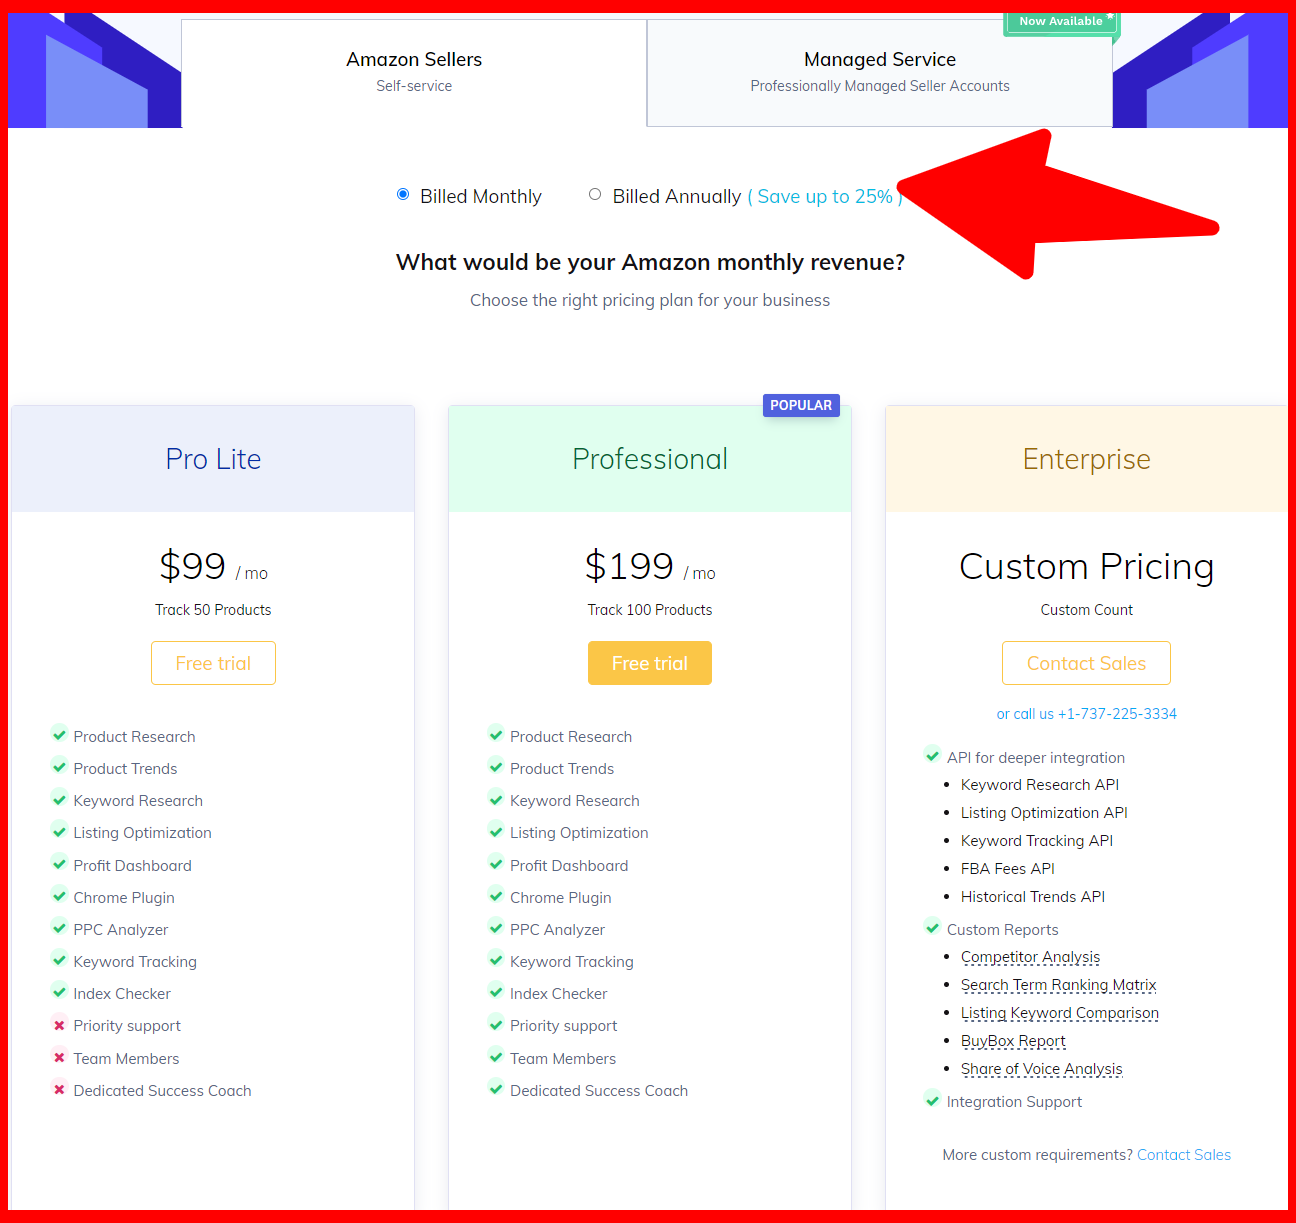Click the Now Available badge
Screen dimensions: 1296x1223
click(1061, 20)
